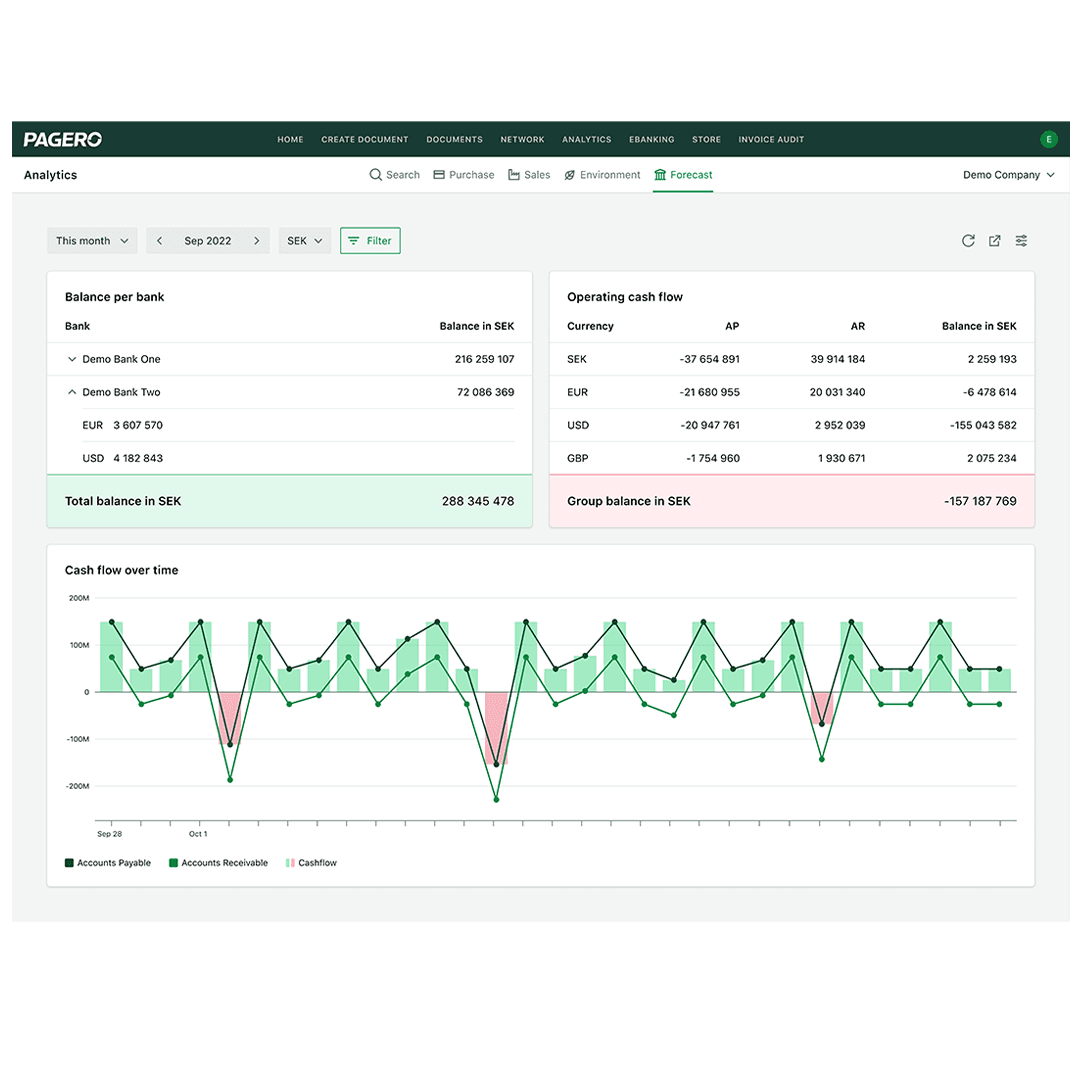The height and width of the screenshot is (1080, 1080).
Task: Click the Filter button
Action: click(370, 240)
